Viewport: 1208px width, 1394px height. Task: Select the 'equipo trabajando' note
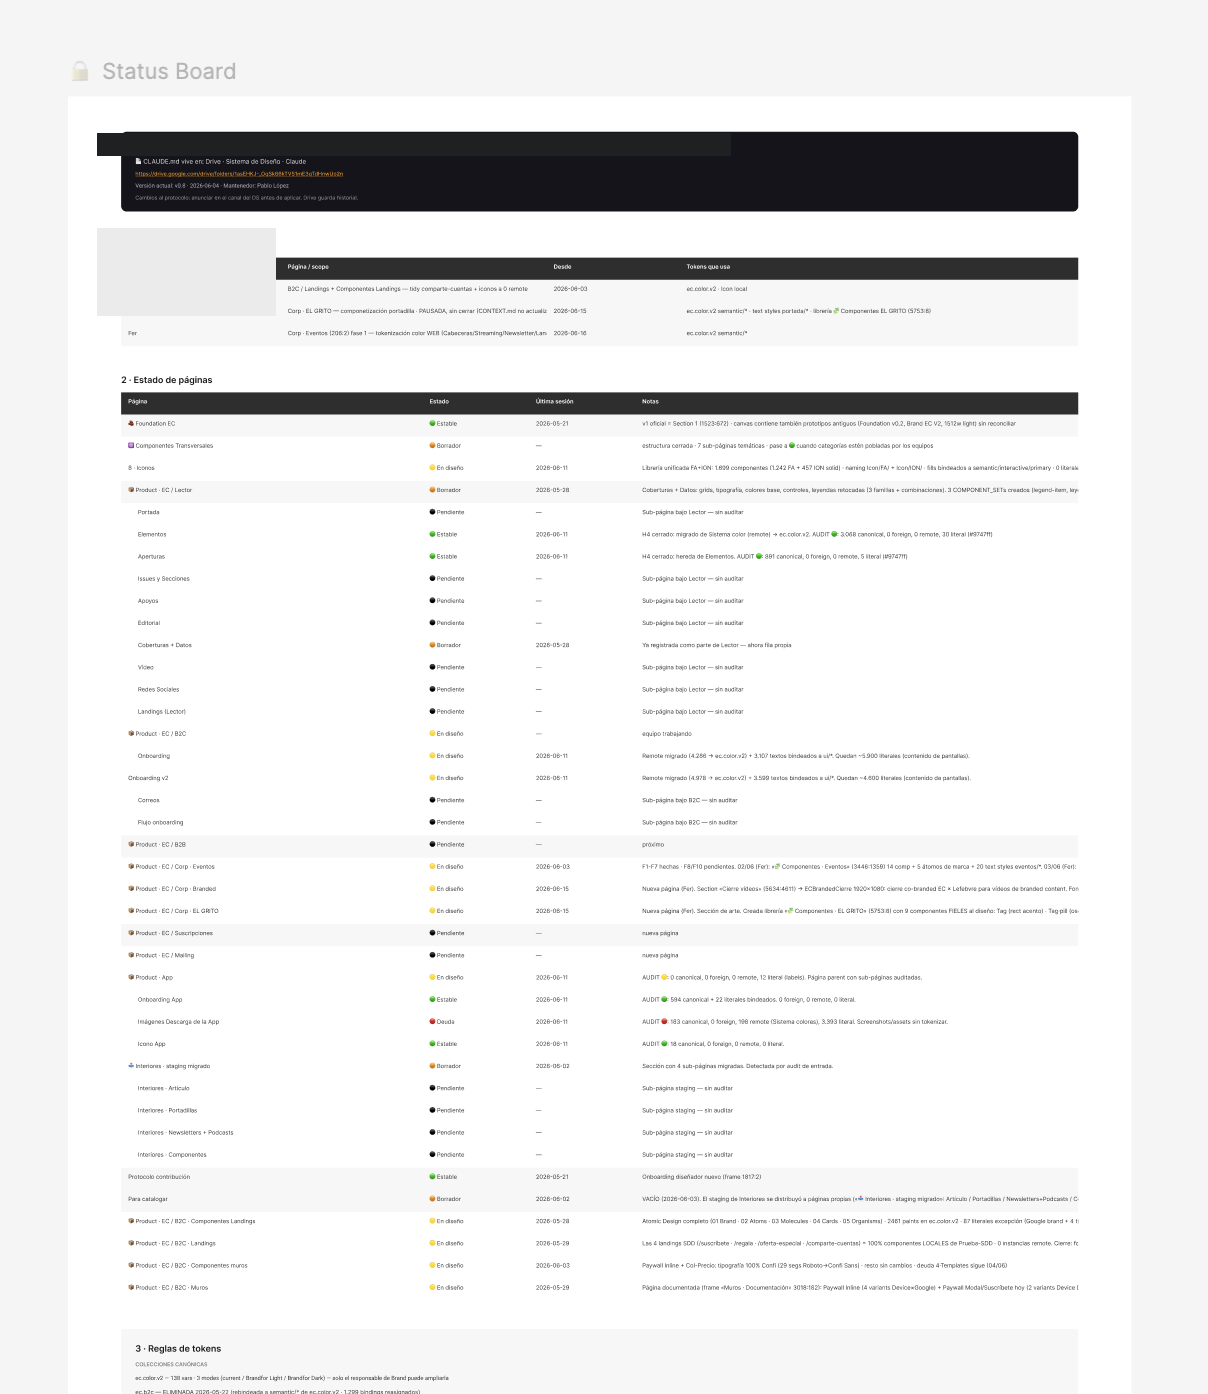point(667,734)
